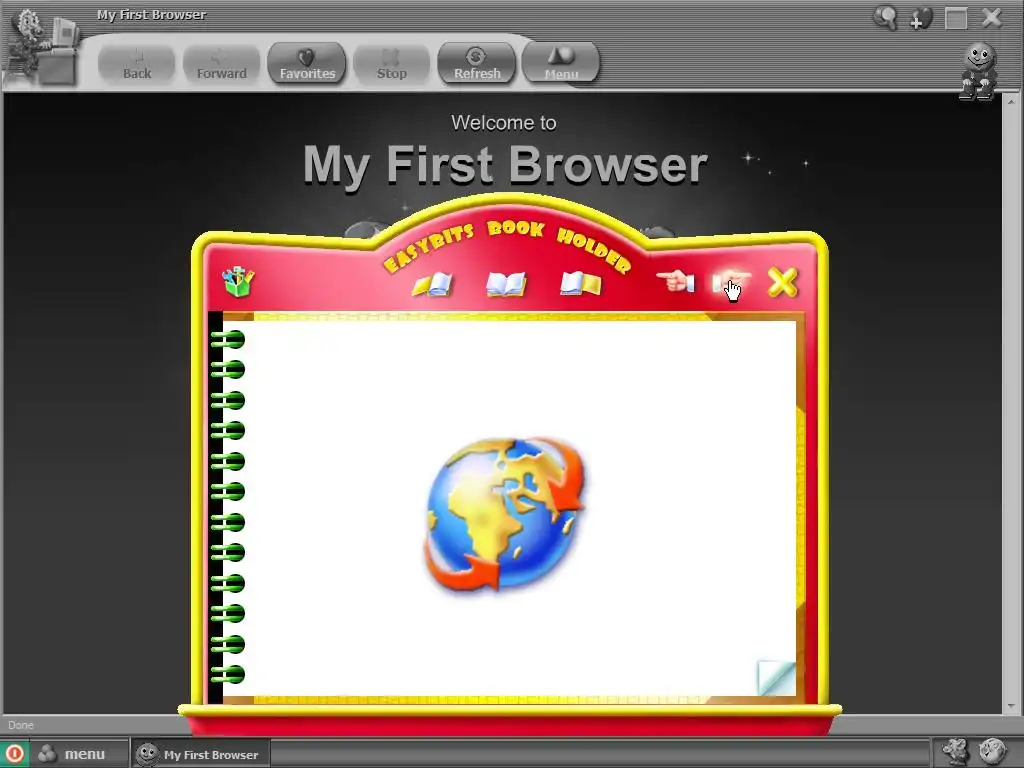Image resolution: width=1024 pixels, height=768 pixels.
Task: Open the browser Menu button
Action: [561, 64]
